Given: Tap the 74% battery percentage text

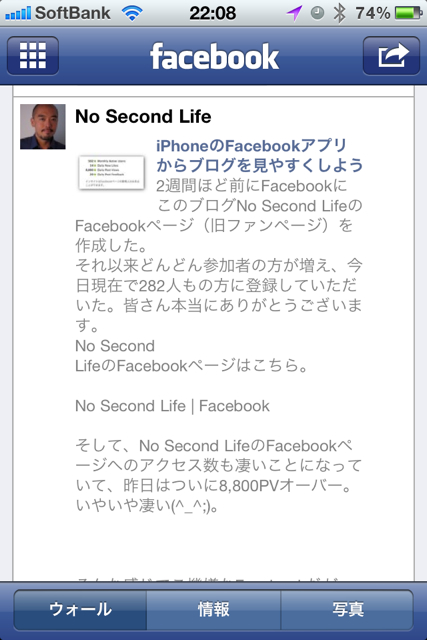Looking at the screenshot, I should click(x=373, y=13).
